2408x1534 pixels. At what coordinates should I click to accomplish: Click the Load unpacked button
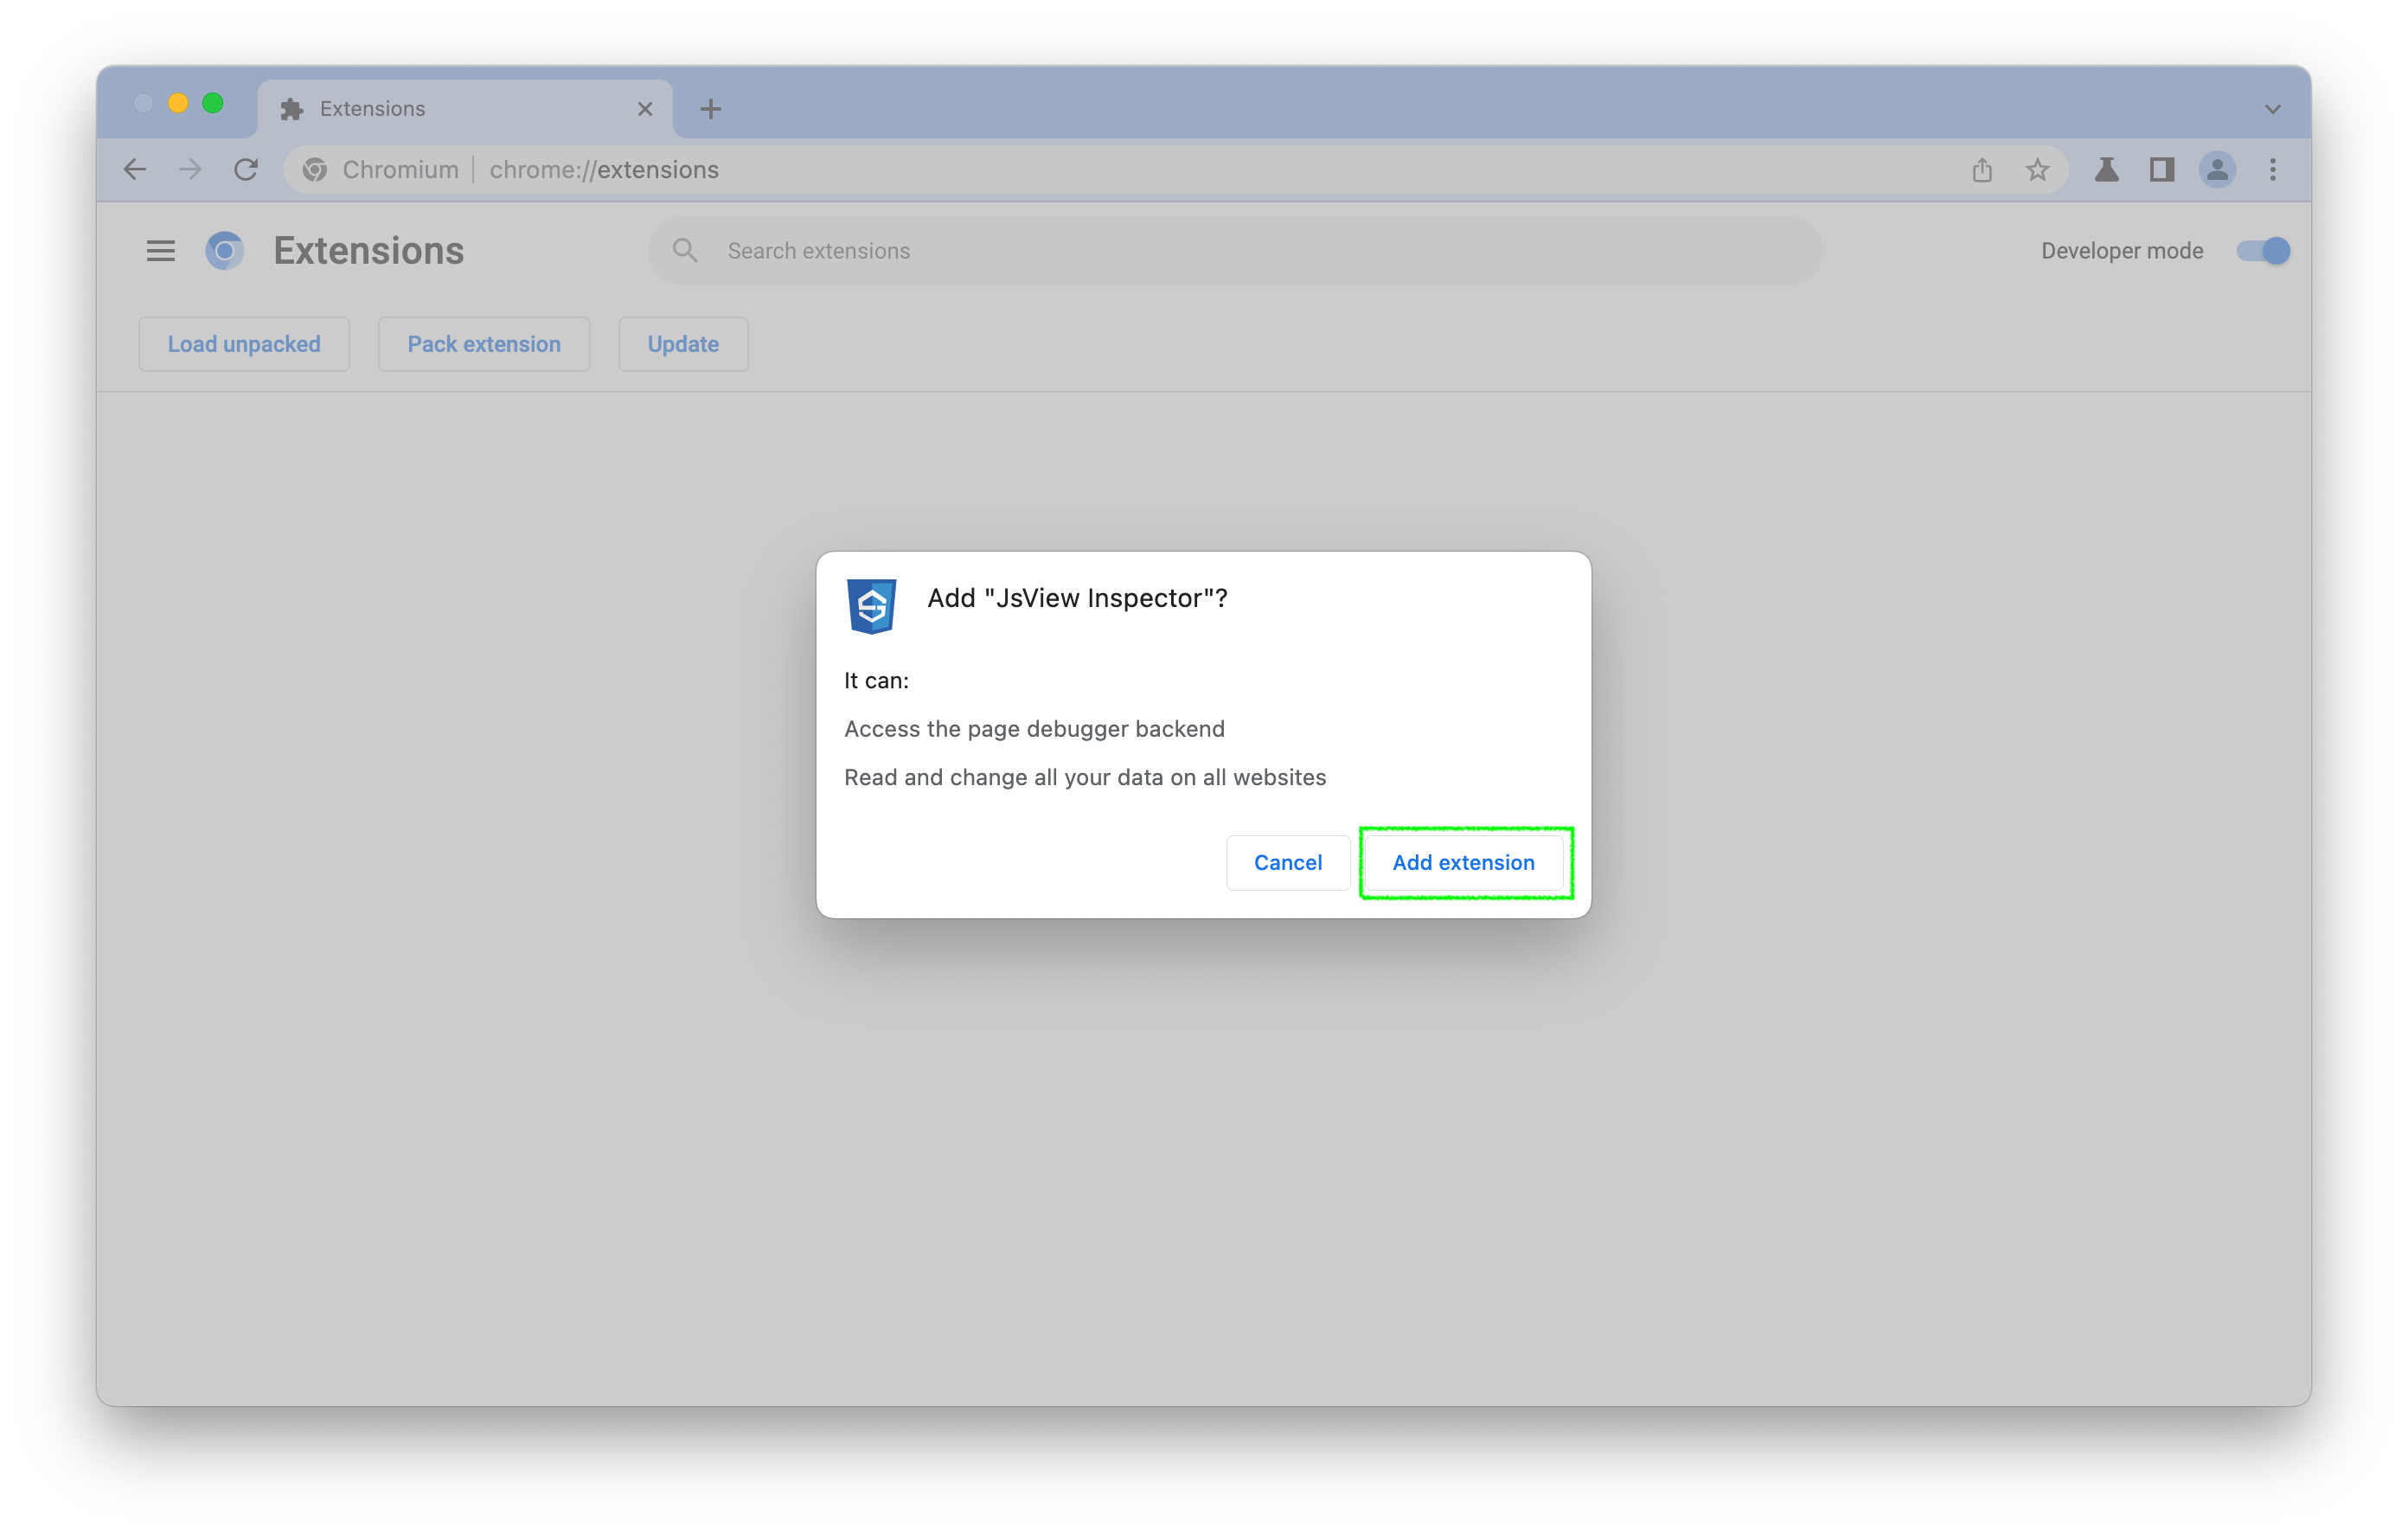click(x=244, y=344)
